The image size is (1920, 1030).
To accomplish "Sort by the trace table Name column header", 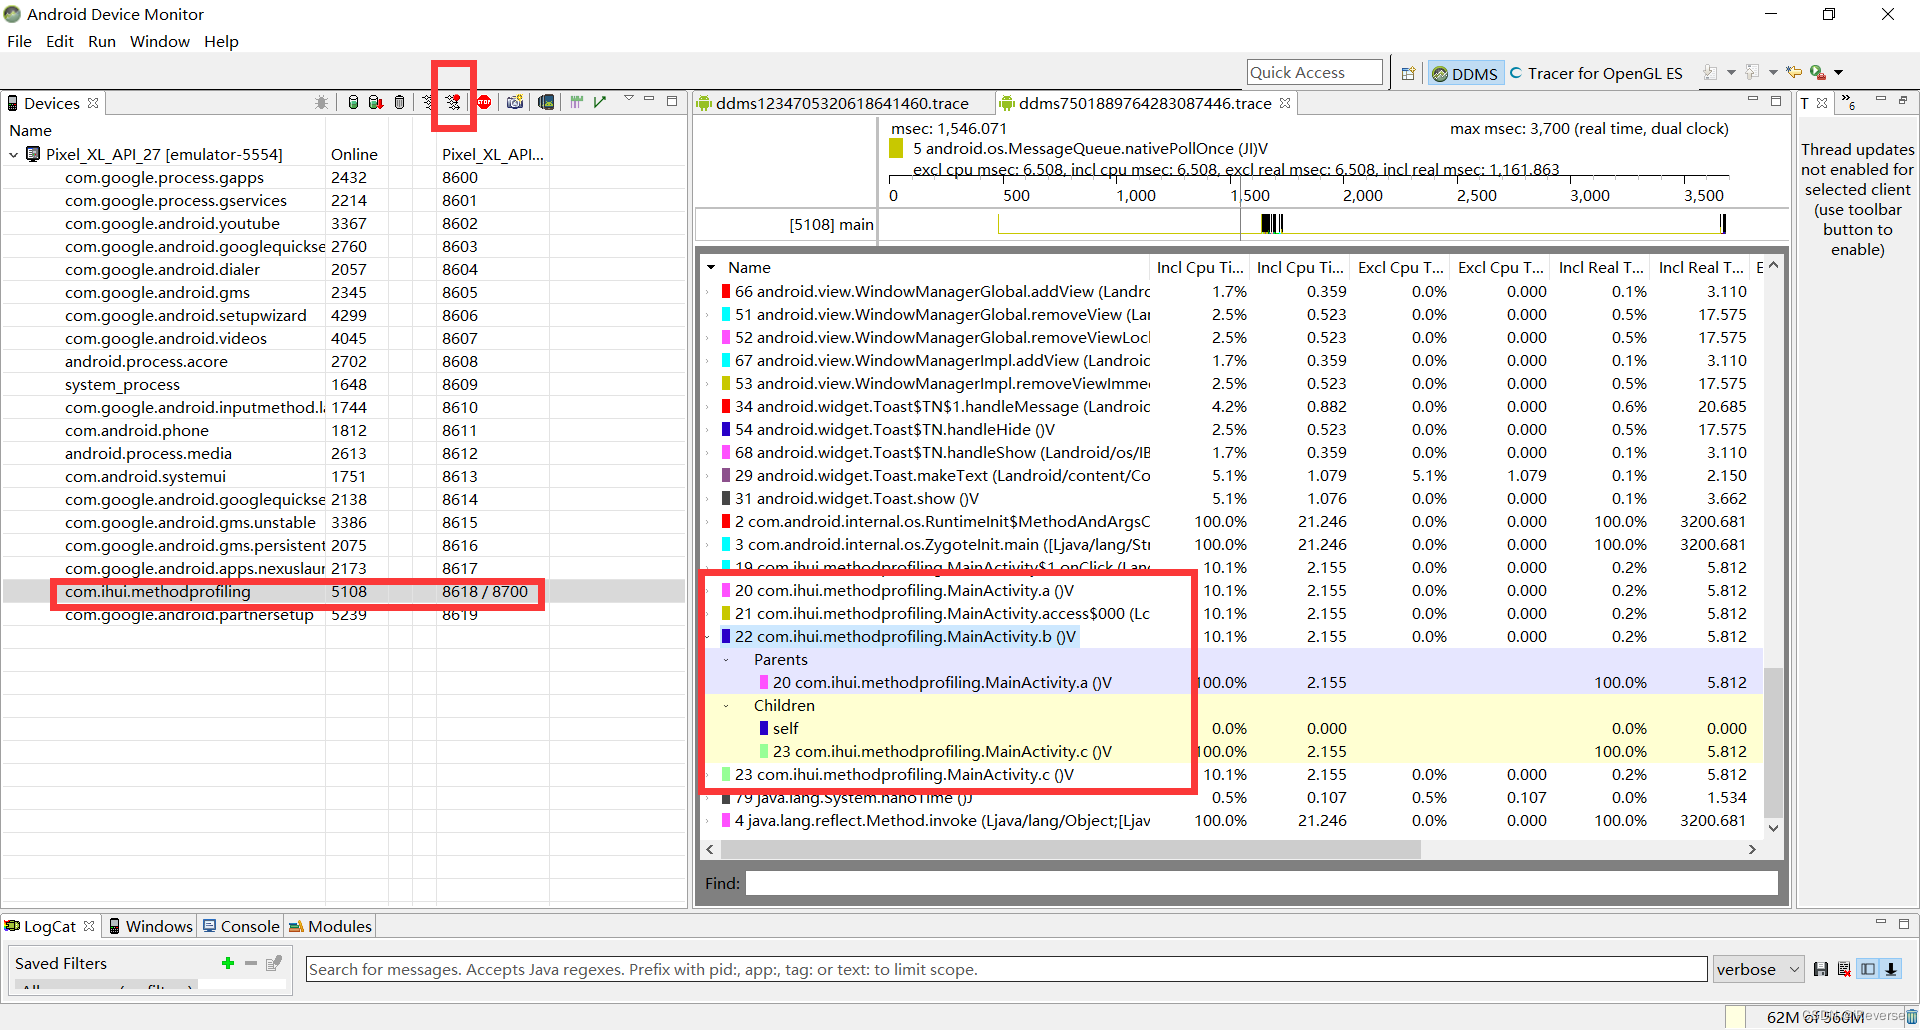I will coord(749,267).
